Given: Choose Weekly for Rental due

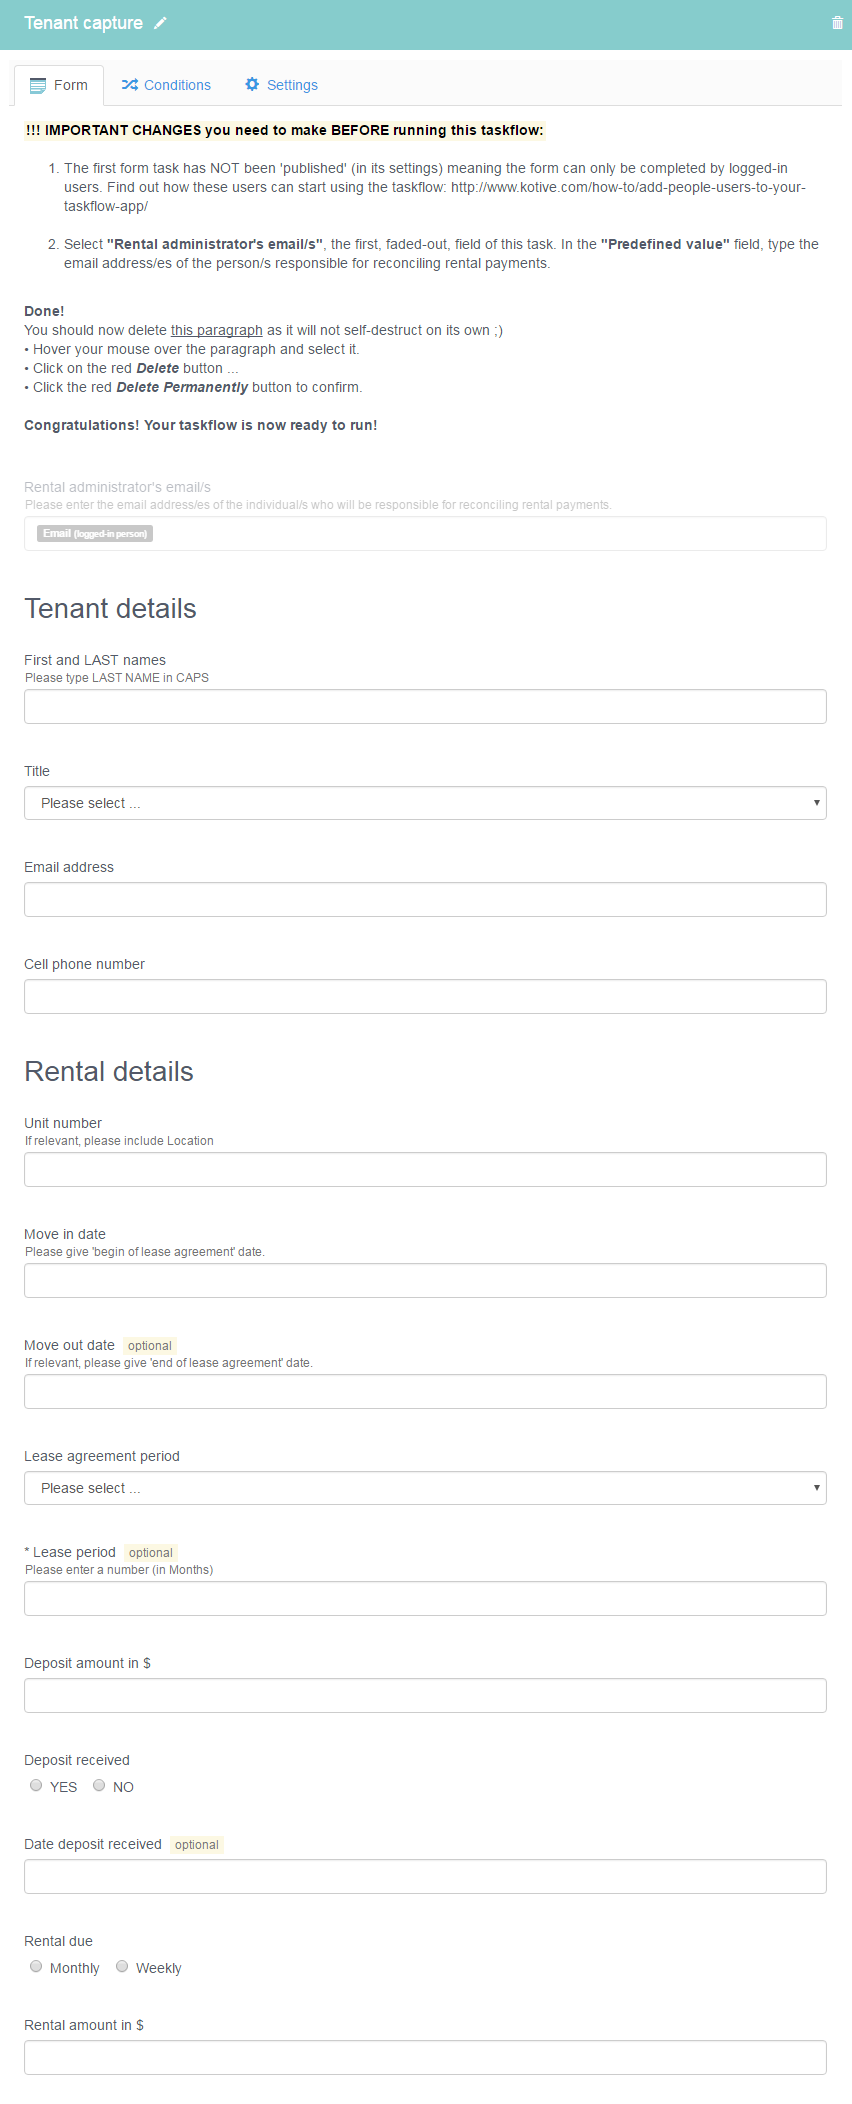Looking at the screenshot, I should 122,1966.
